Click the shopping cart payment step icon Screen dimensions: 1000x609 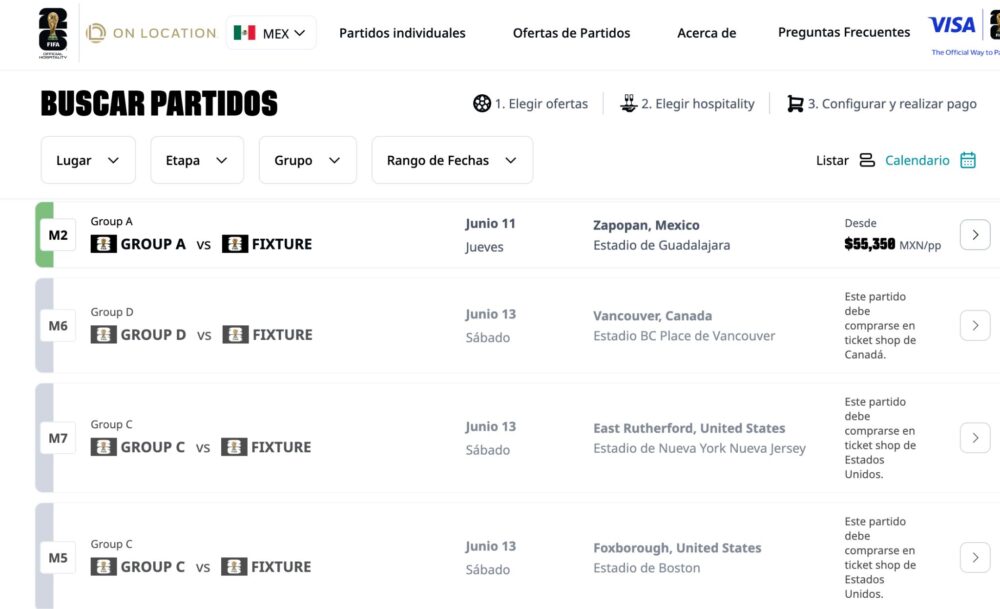(x=795, y=103)
